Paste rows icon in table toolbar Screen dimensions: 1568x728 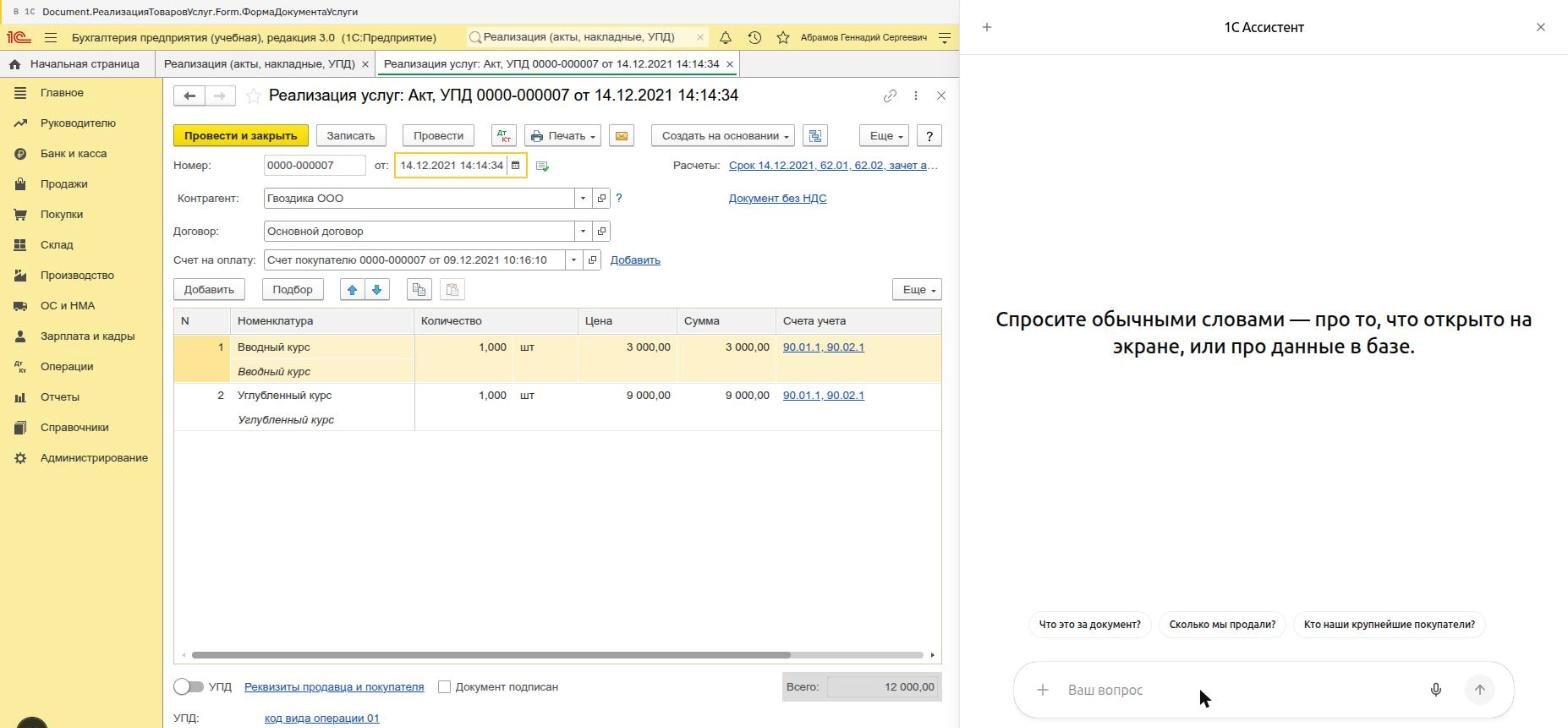pos(452,290)
